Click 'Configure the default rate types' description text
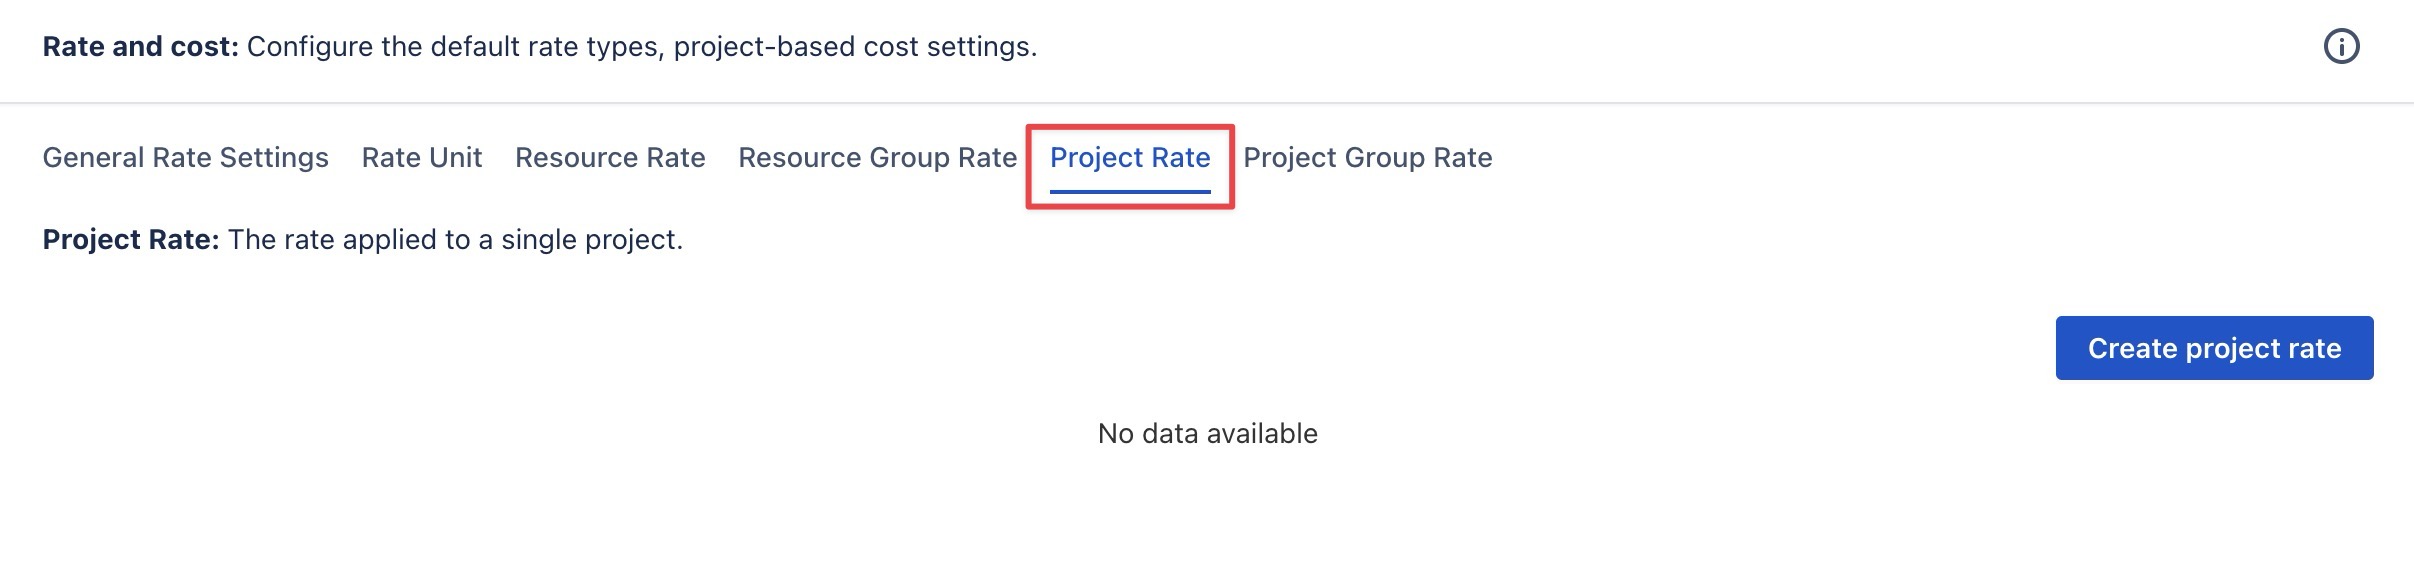This screenshot has height=568, width=2414. click(641, 47)
